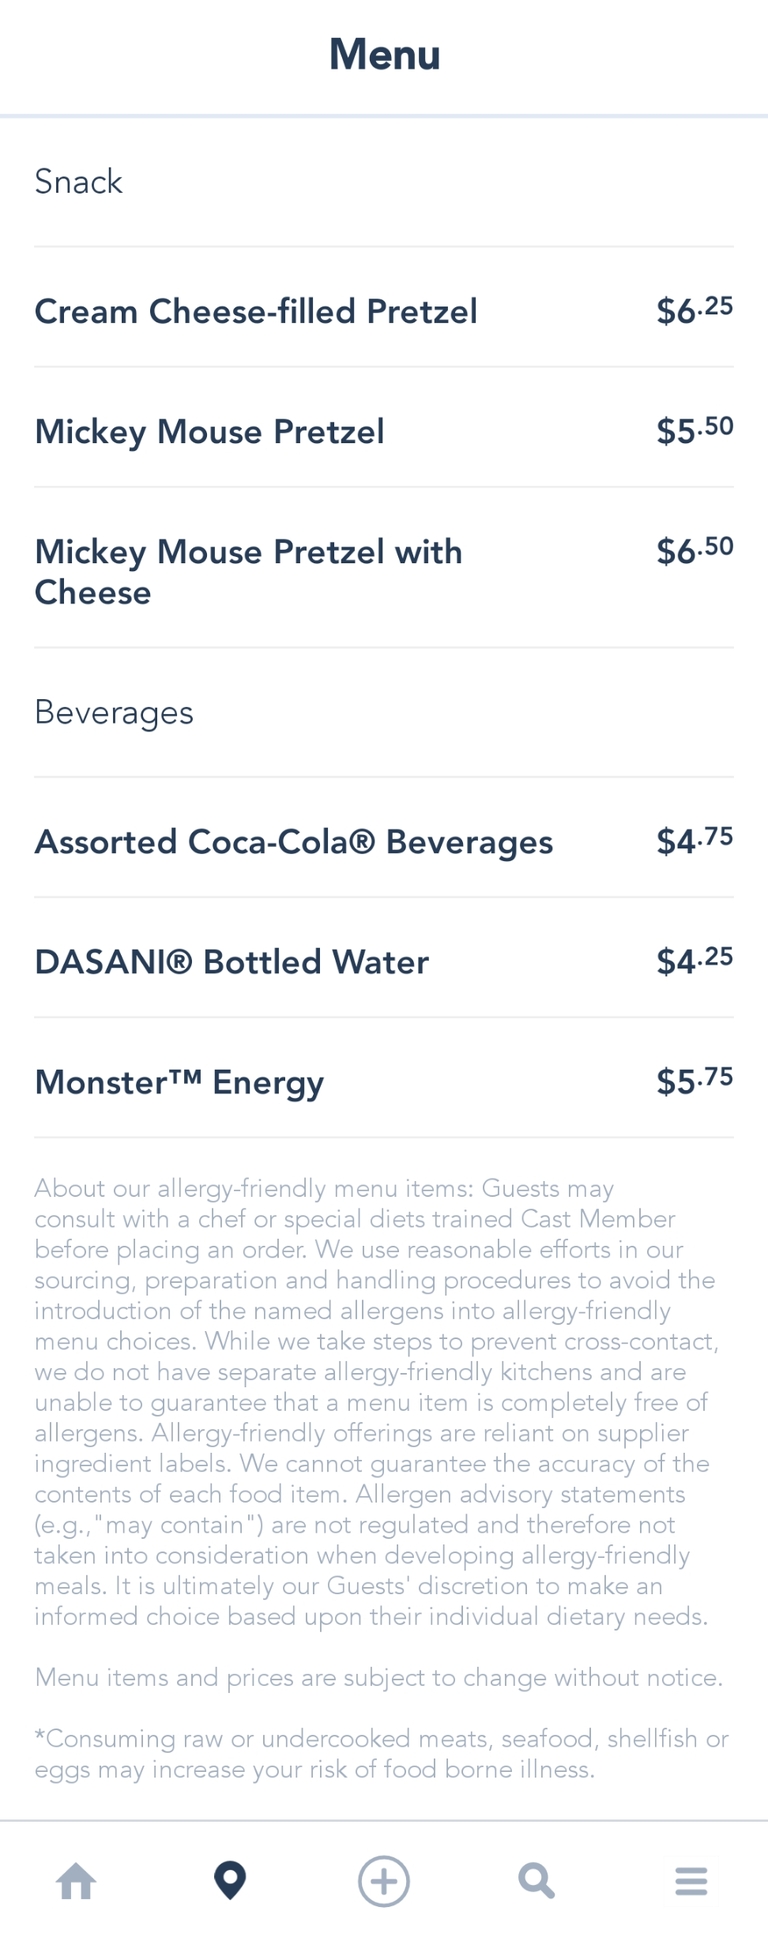This screenshot has width=768, height=1941.
Task: Tap the prices subject to change notice
Action: (378, 1677)
